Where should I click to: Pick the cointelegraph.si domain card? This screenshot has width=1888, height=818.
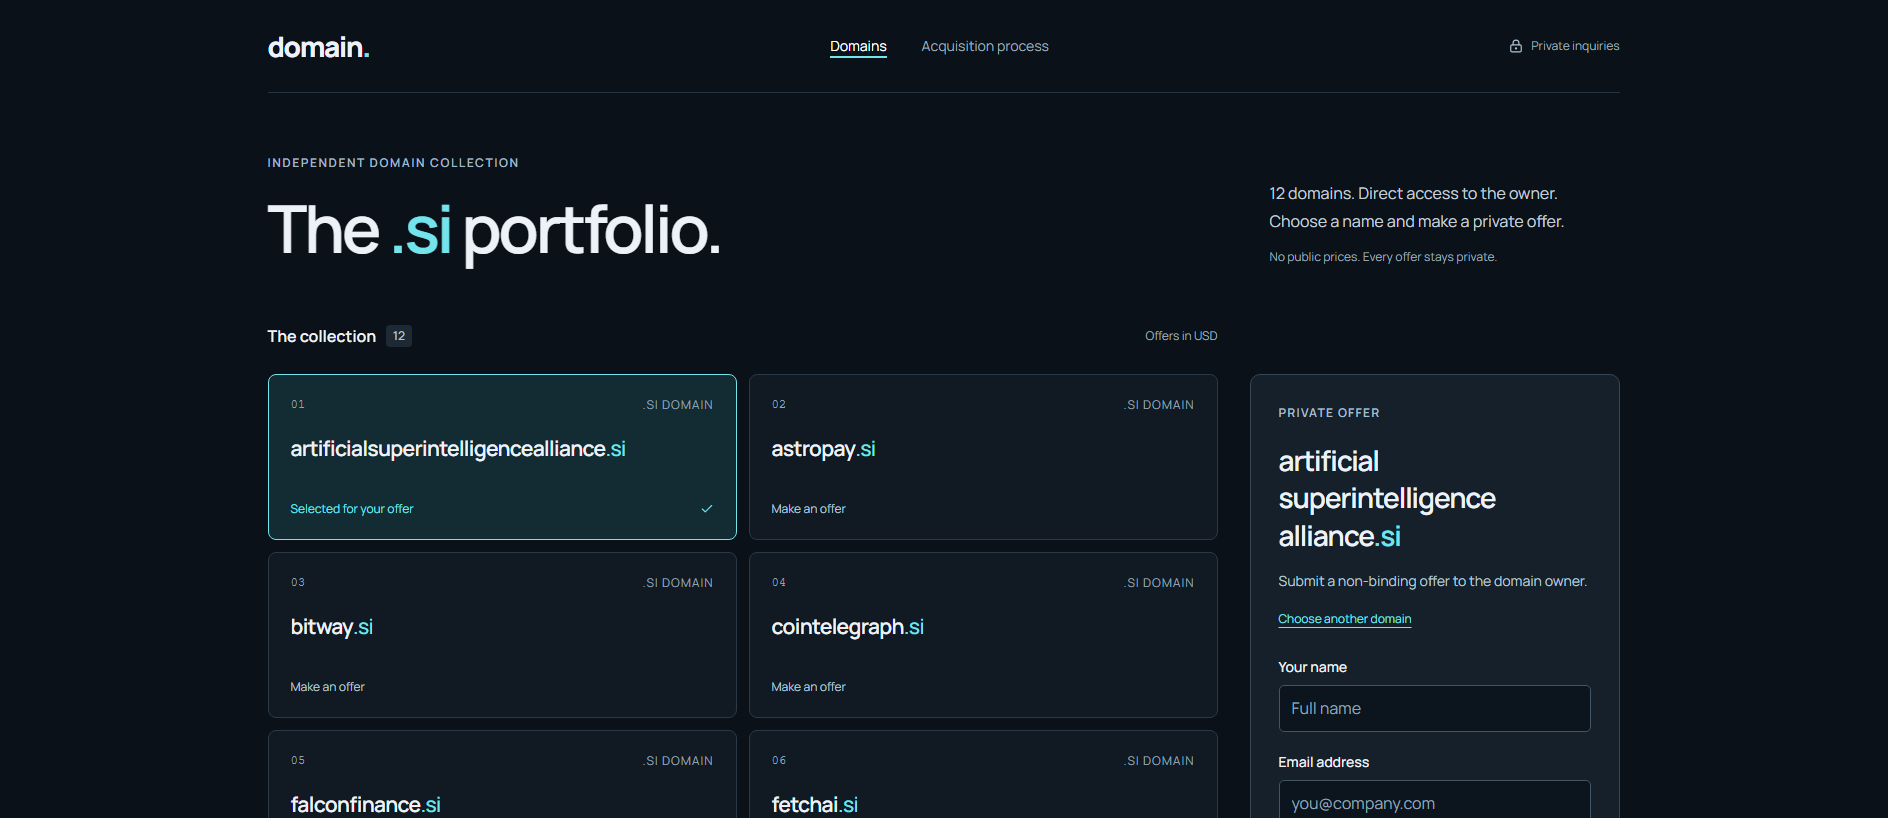983,635
